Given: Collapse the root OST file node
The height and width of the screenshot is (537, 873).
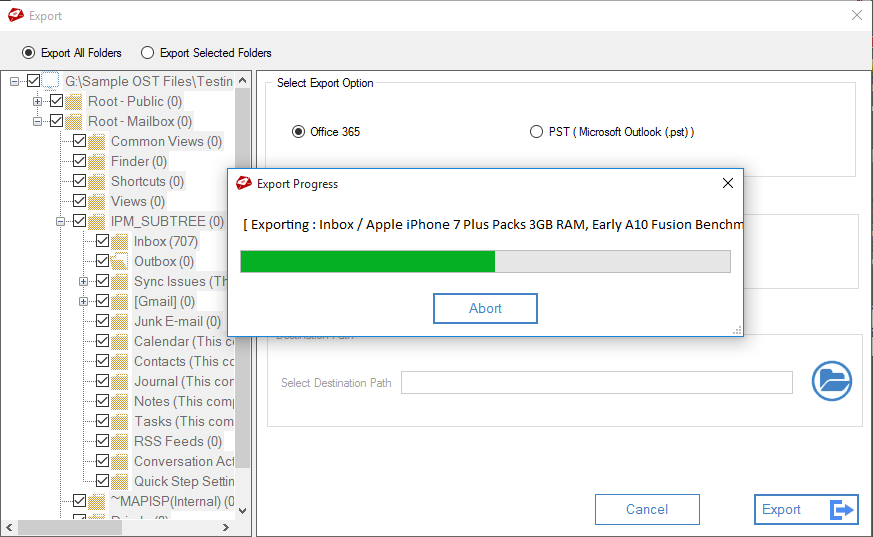Looking at the screenshot, I should [14, 81].
